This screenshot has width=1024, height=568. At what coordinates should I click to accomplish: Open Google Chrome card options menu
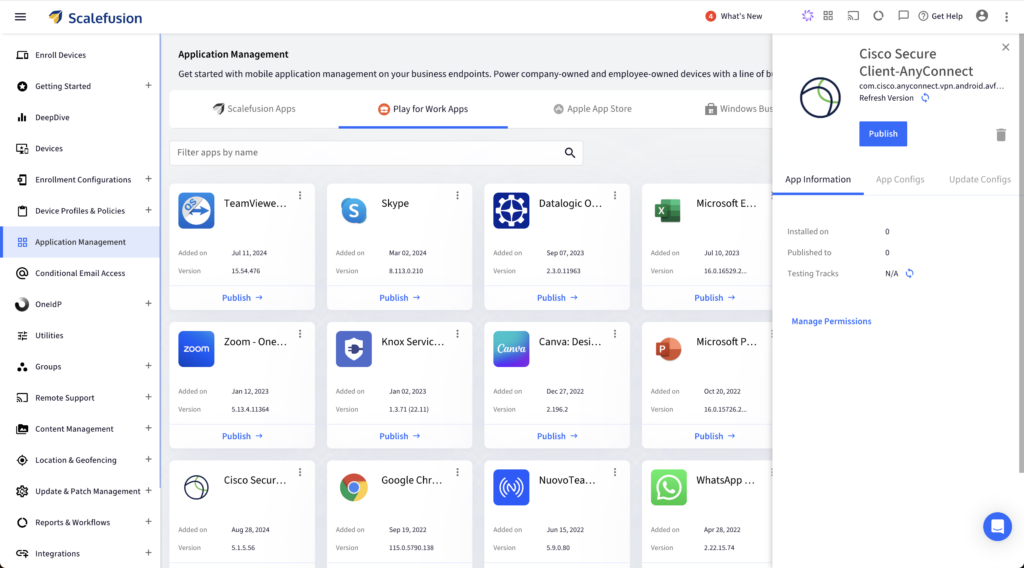pos(457,472)
